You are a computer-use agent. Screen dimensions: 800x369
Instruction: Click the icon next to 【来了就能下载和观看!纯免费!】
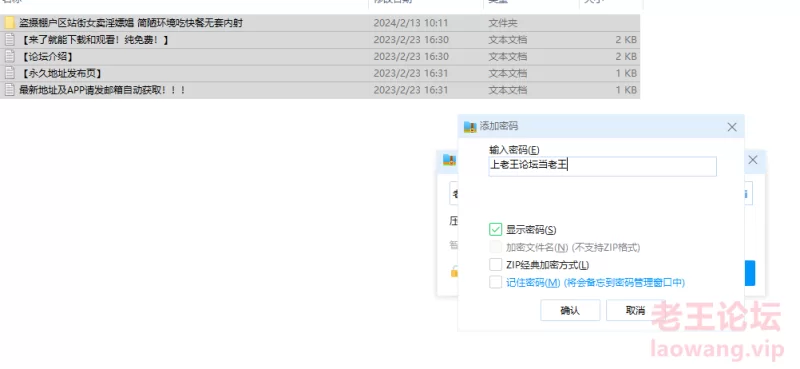tap(9, 40)
